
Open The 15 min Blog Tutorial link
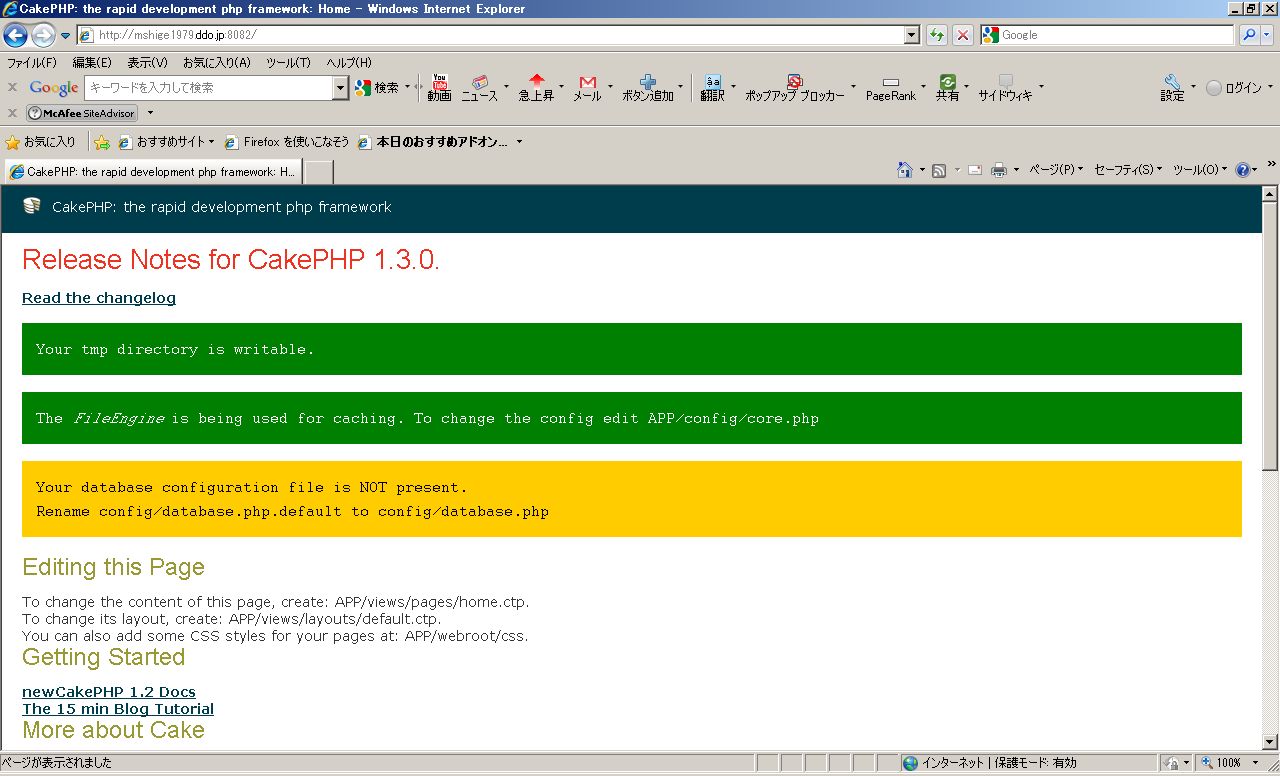[x=118, y=709]
